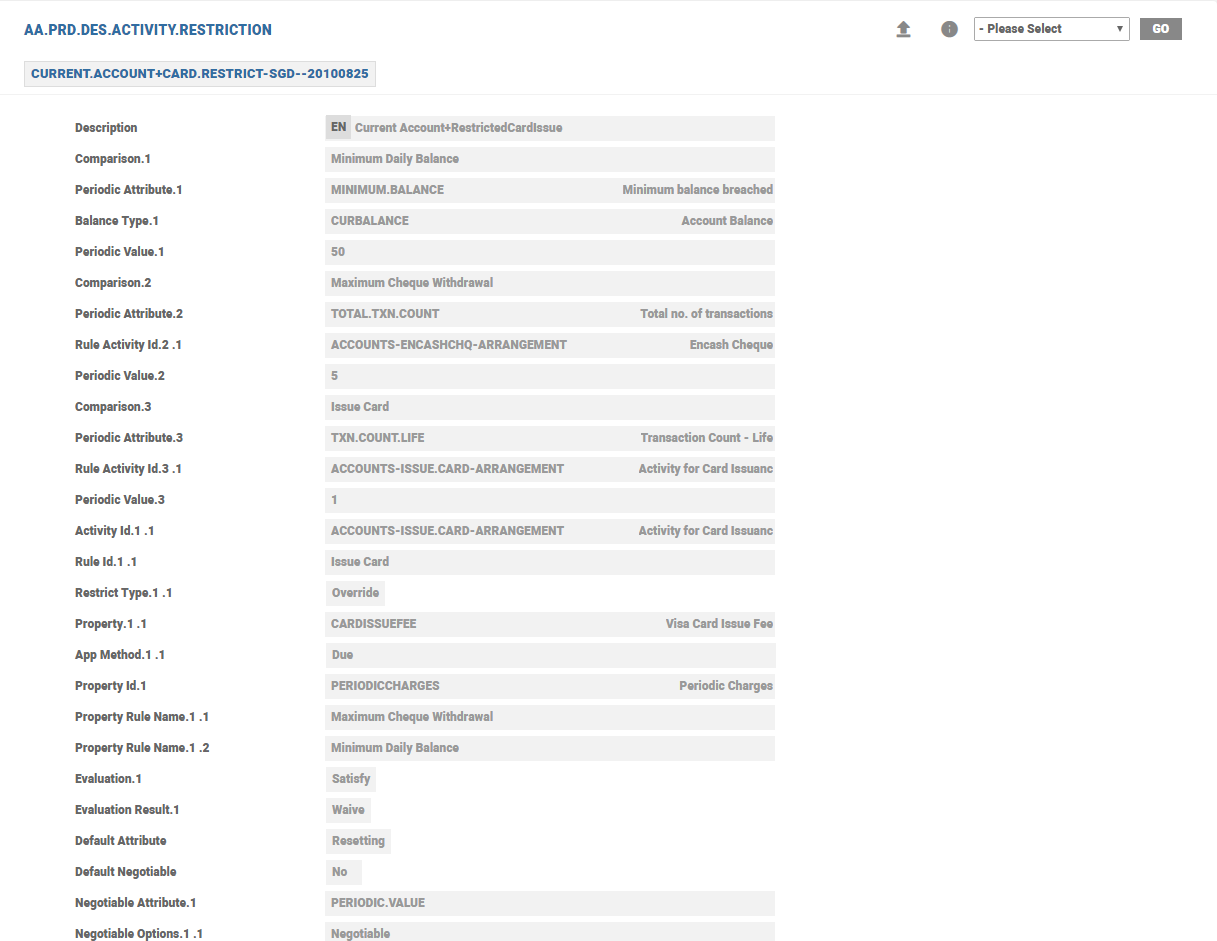Click the EN language tag in Description

(x=339, y=127)
